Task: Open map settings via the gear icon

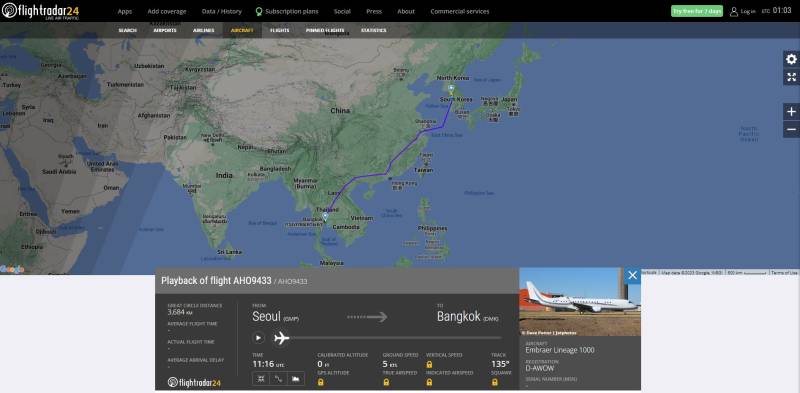Action: [791, 59]
